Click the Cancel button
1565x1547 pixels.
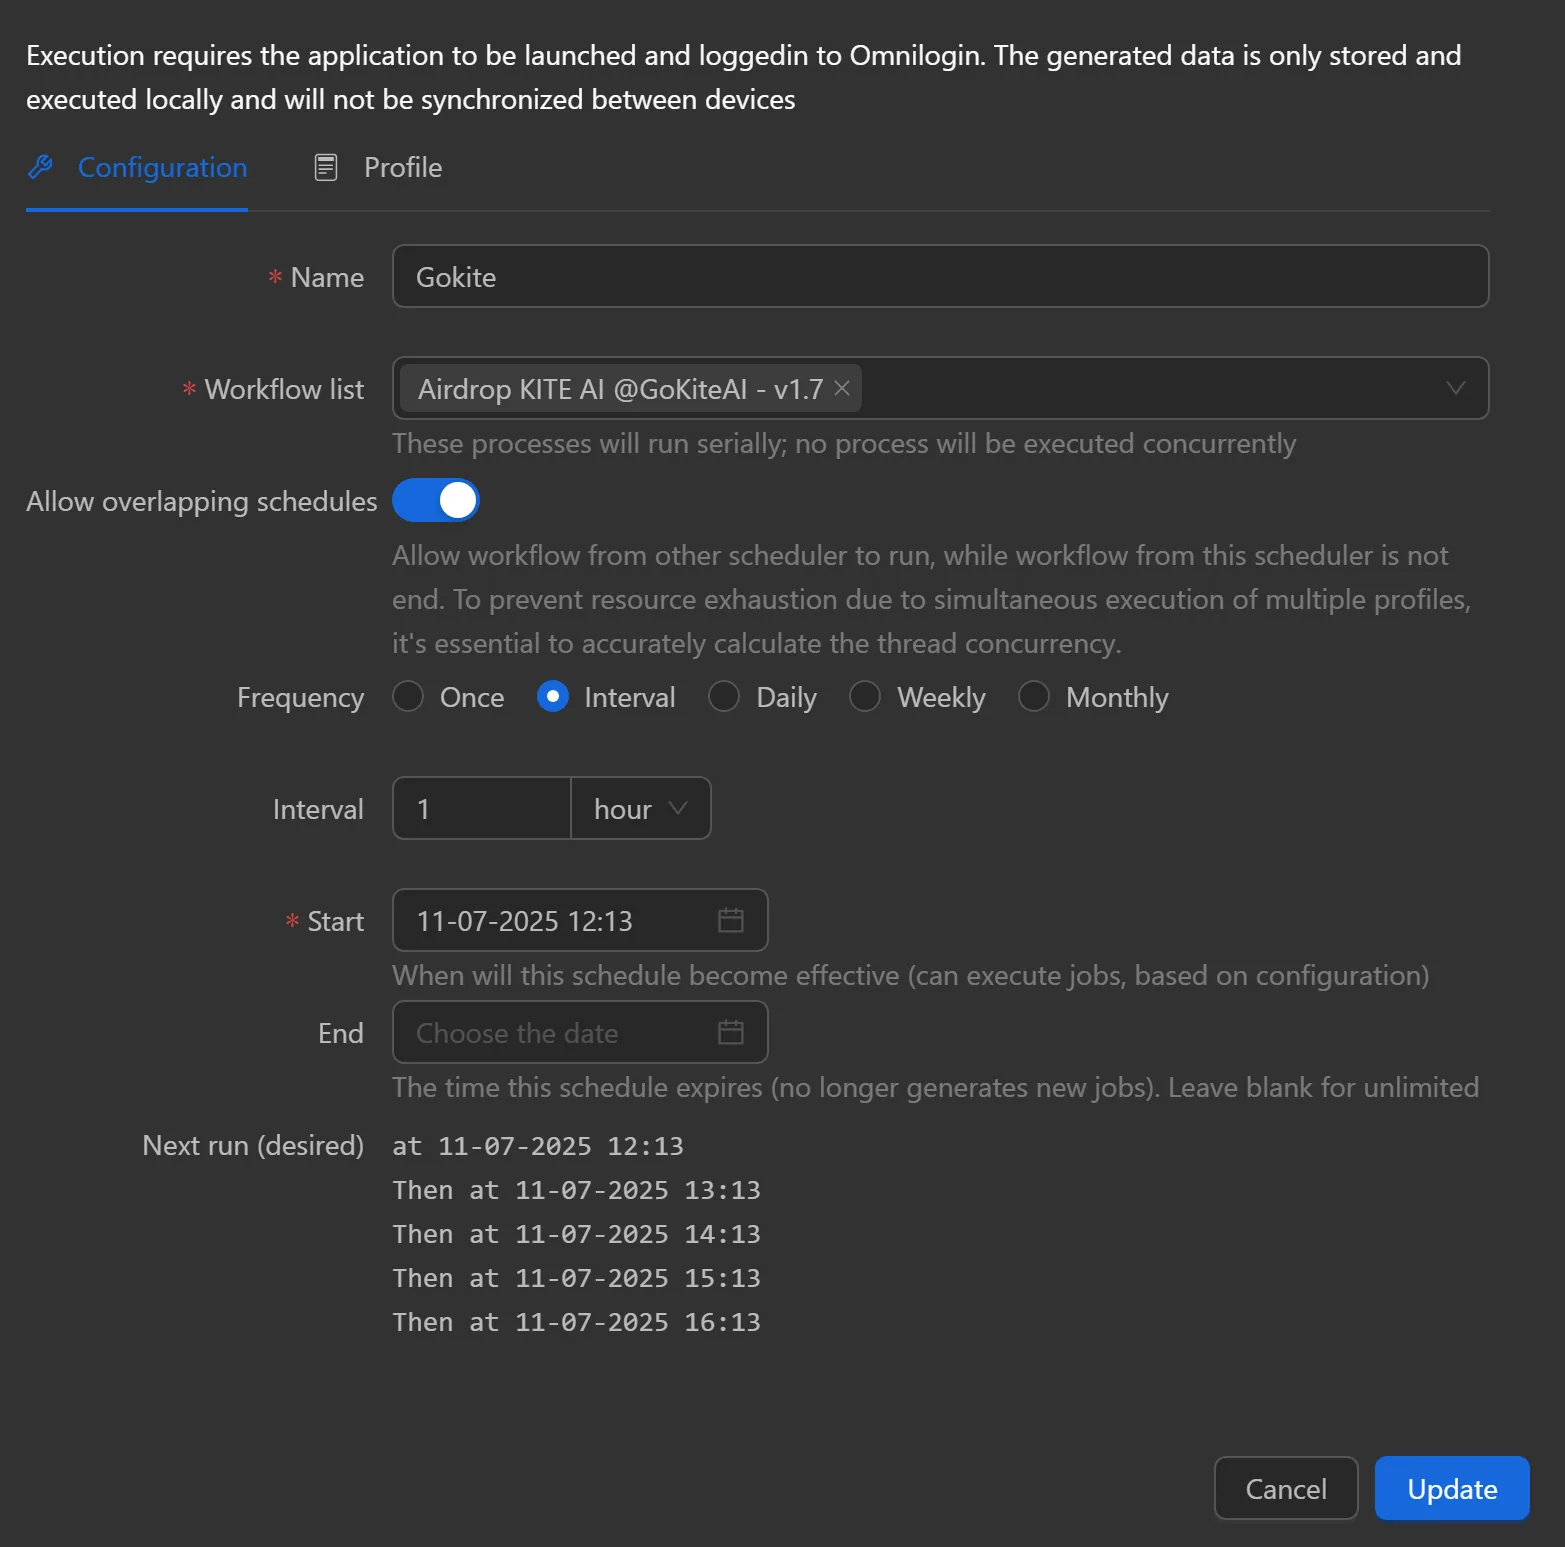click(x=1285, y=1488)
